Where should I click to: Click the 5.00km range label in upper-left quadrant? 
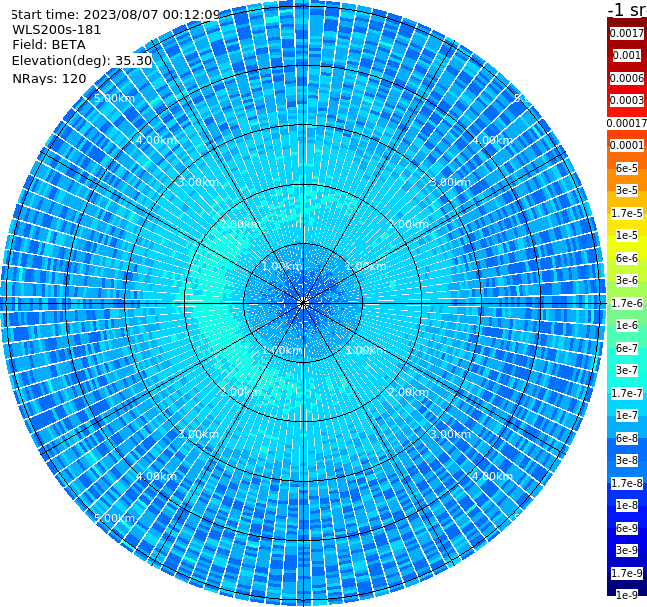pos(114,98)
